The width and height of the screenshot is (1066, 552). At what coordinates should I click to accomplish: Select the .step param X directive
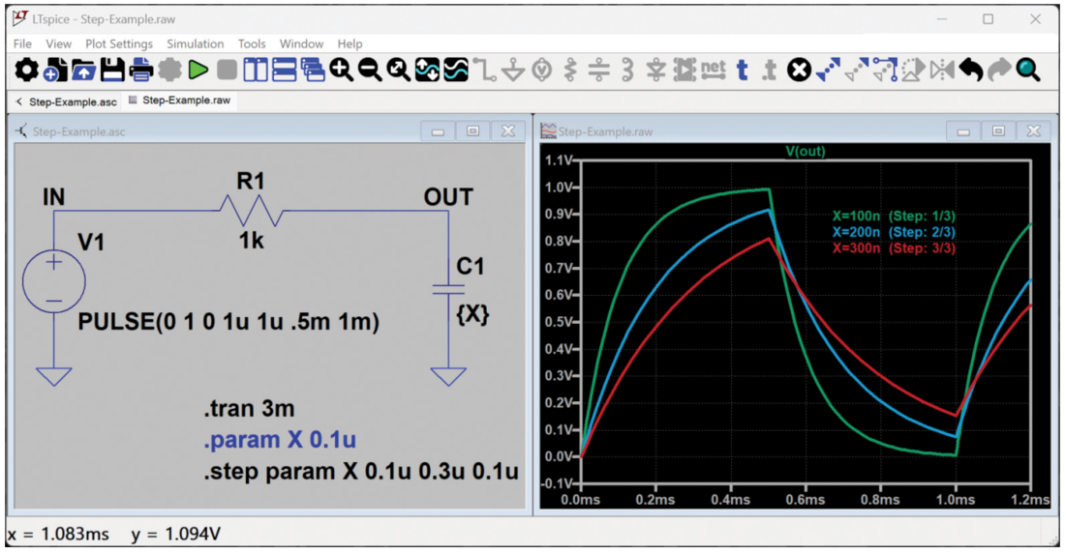click(x=361, y=472)
